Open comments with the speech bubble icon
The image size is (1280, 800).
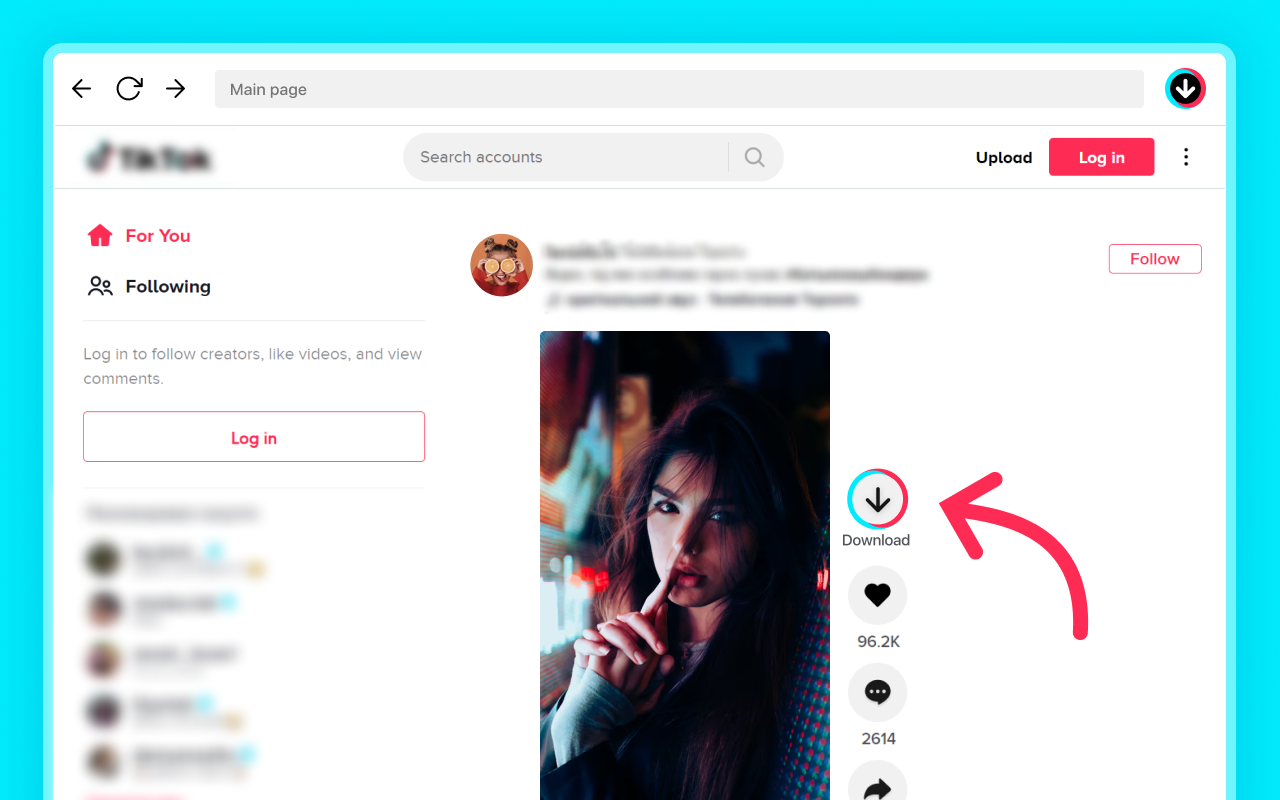877,693
